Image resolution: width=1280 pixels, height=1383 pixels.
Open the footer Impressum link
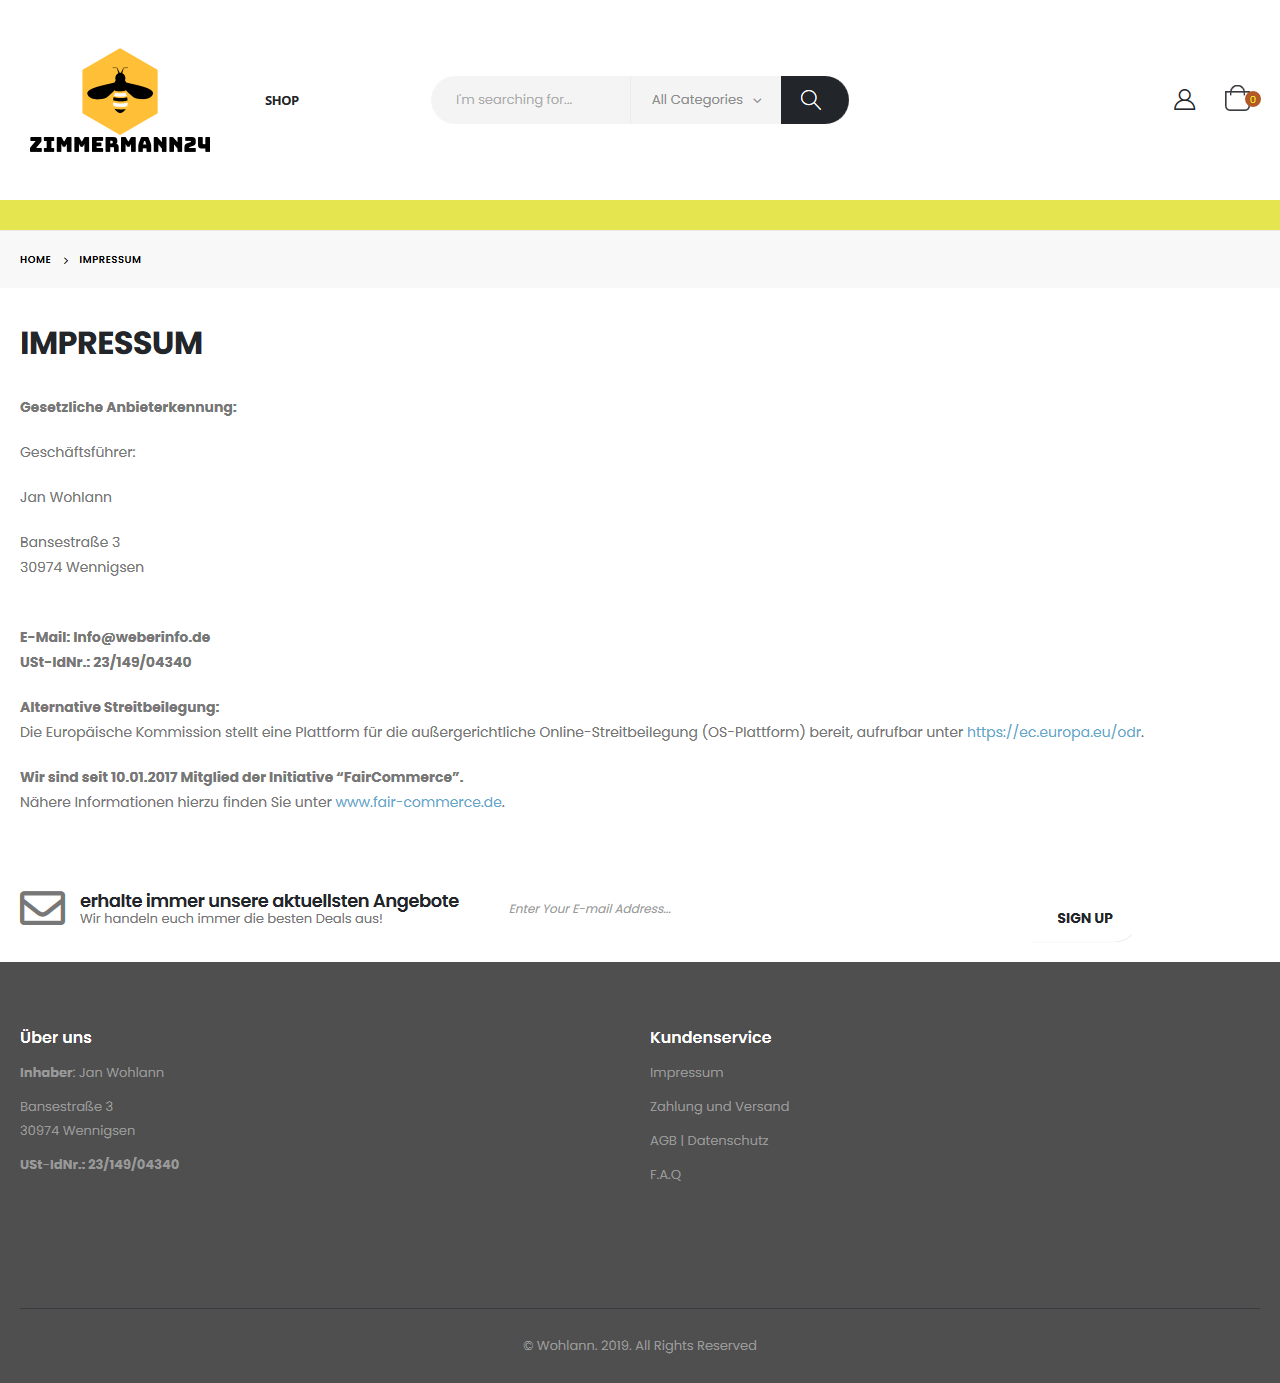(x=686, y=1072)
